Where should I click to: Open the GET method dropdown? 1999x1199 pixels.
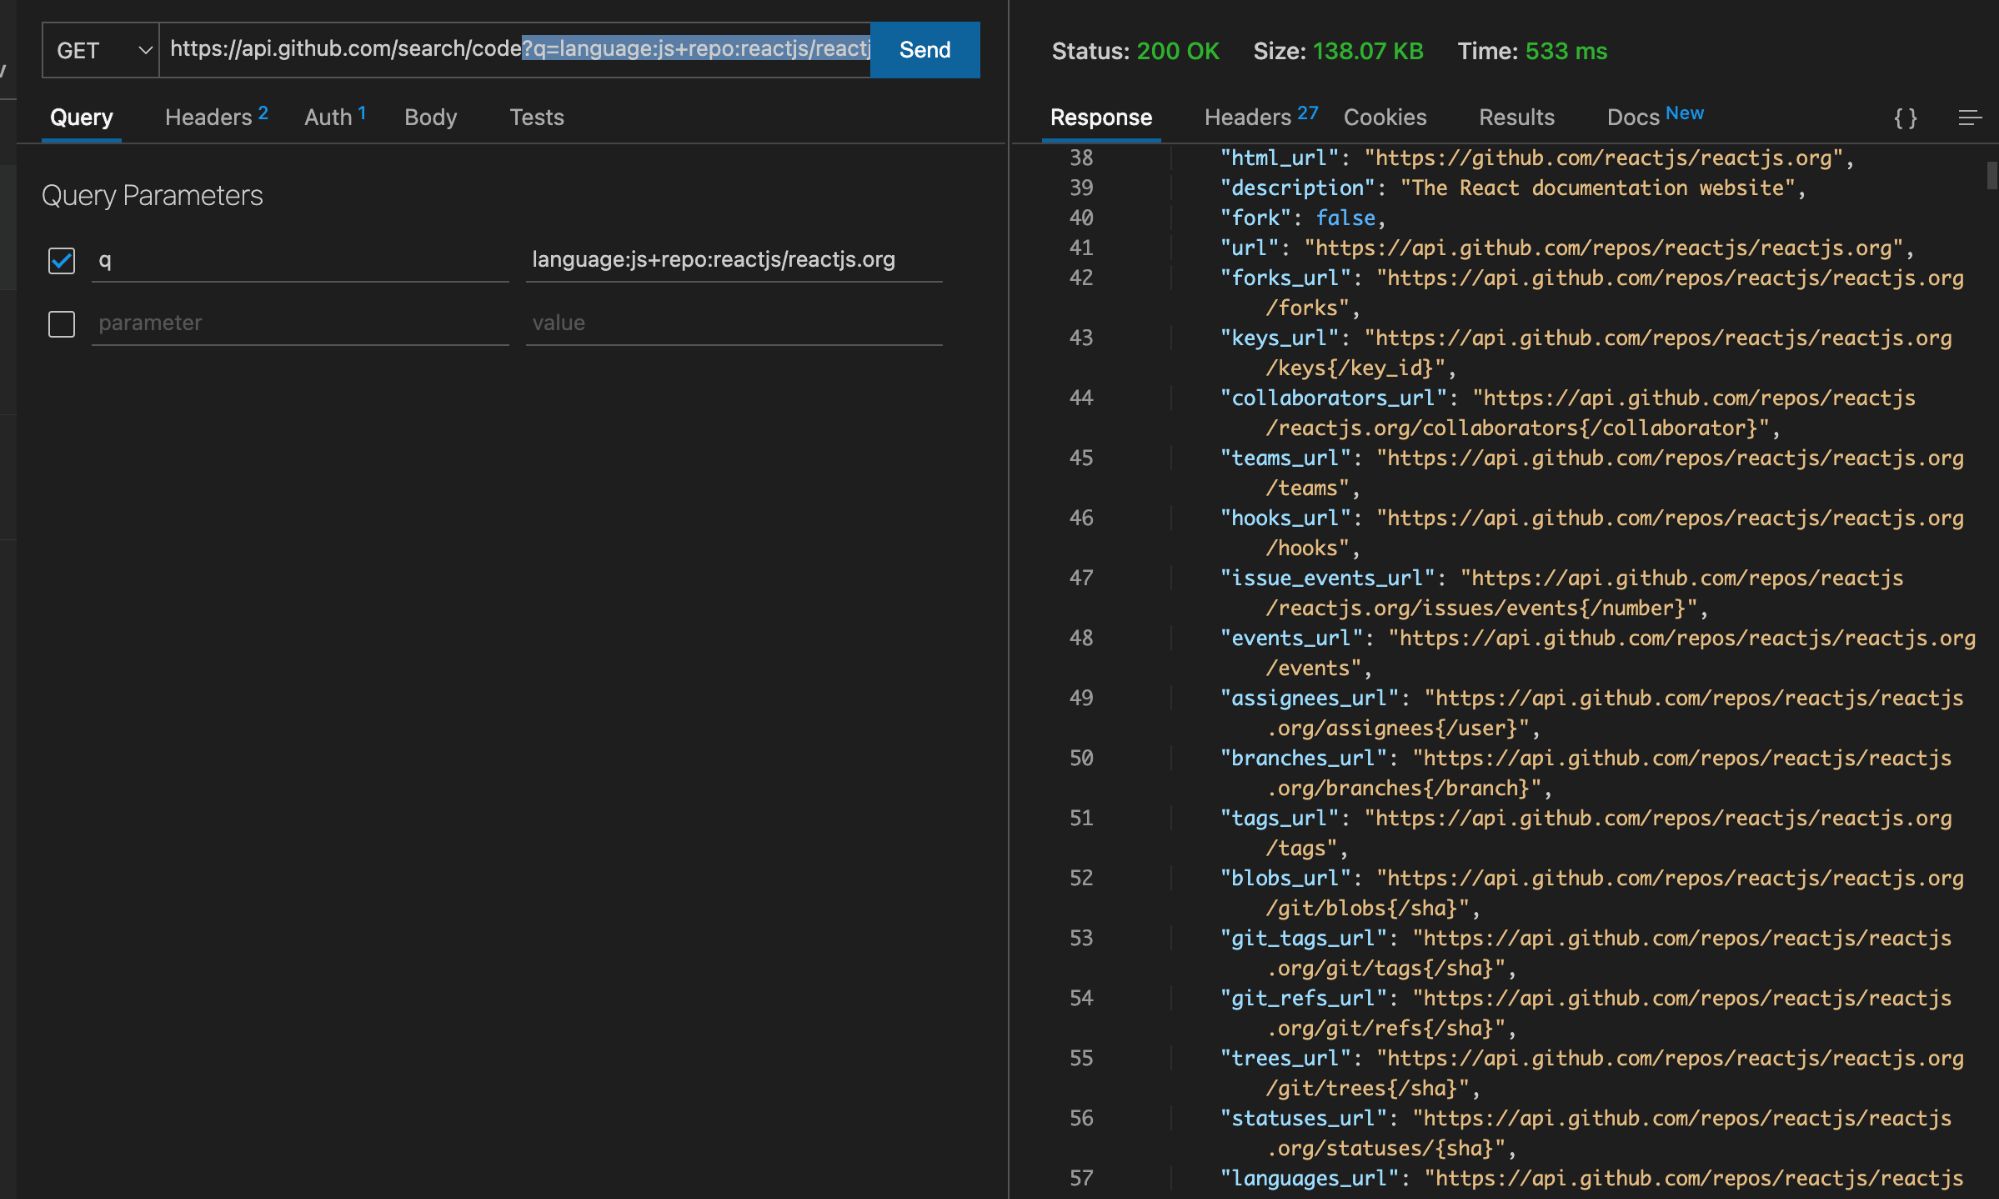tap(99, 50)
